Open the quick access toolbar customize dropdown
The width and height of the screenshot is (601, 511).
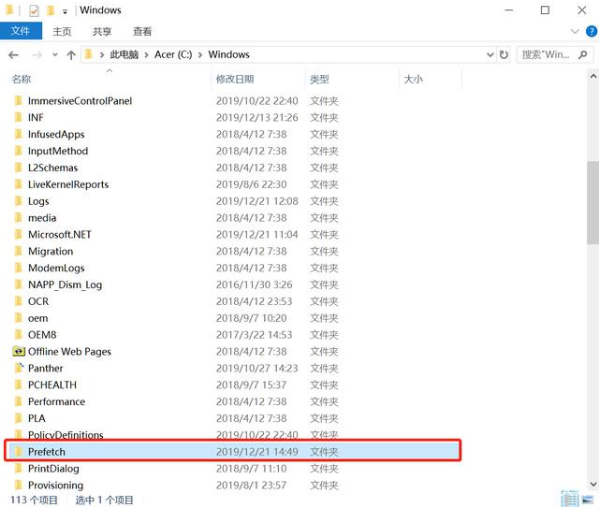tap(65, 12)
